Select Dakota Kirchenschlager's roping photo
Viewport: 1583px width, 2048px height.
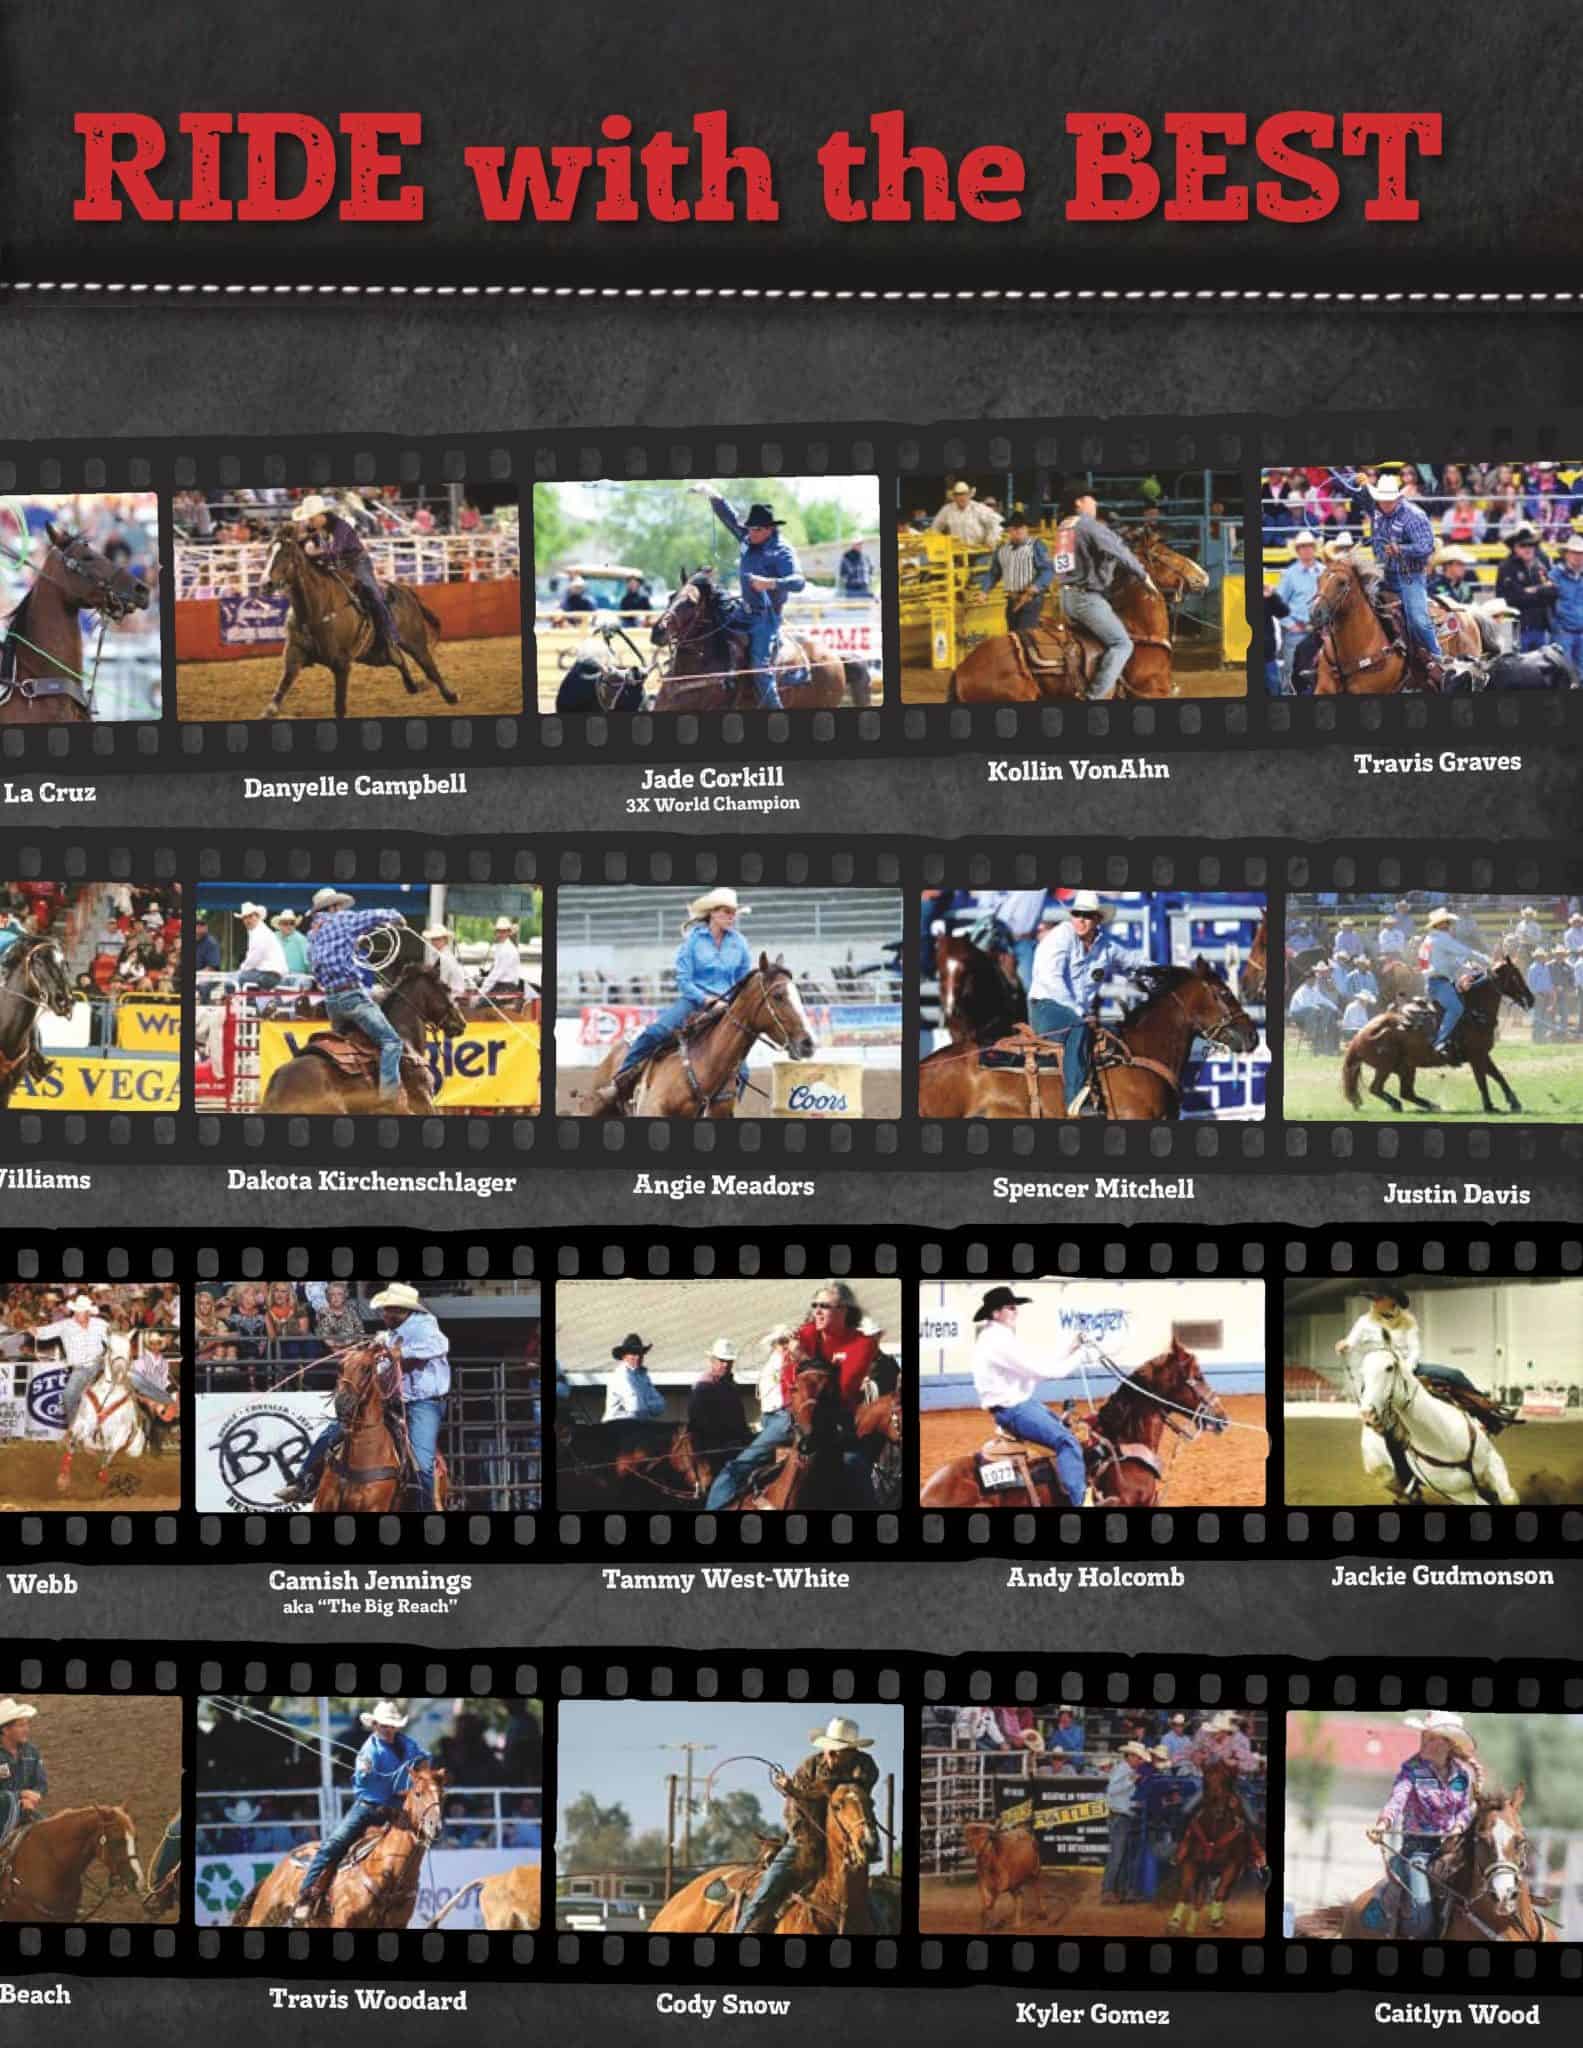click(x=368, y=998)
